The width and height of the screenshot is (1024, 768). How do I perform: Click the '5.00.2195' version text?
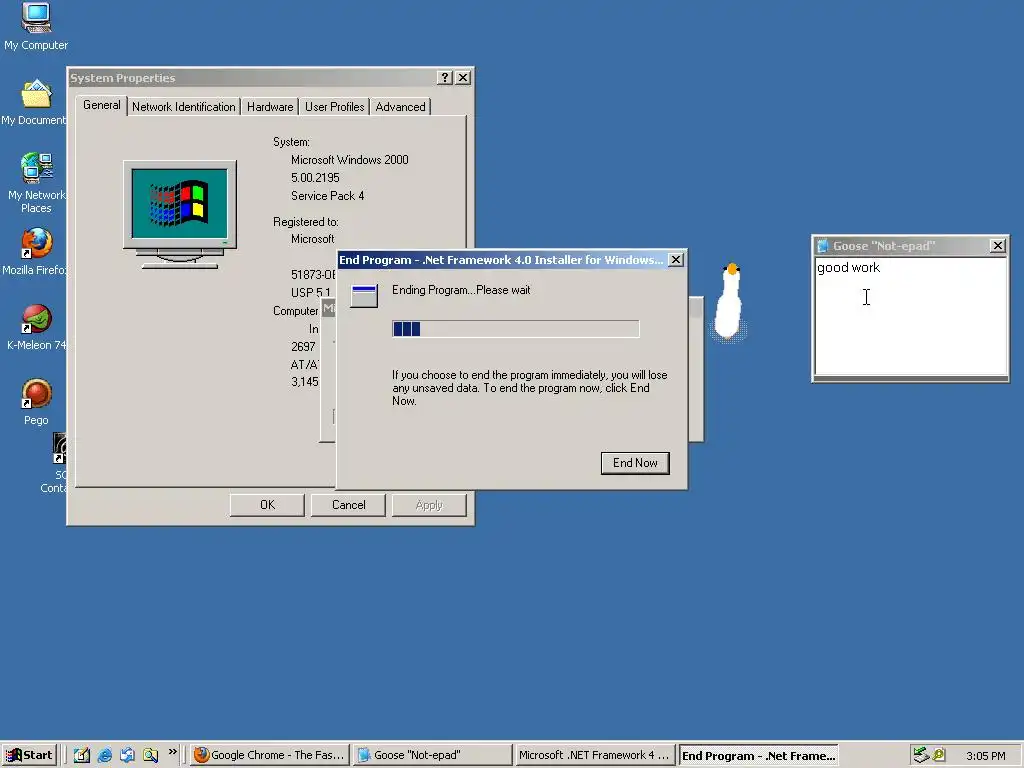pos(315,178)
